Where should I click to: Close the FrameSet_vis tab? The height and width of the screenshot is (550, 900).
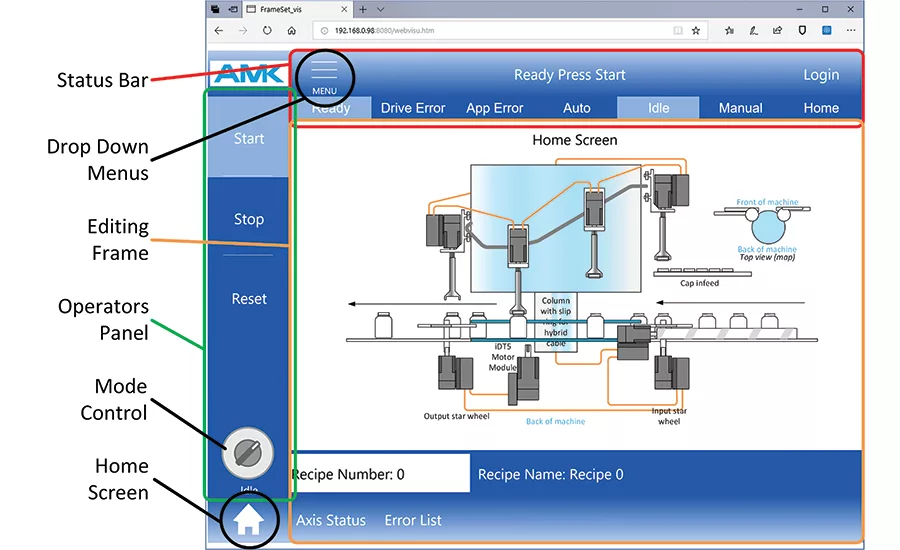click(344, 9)
